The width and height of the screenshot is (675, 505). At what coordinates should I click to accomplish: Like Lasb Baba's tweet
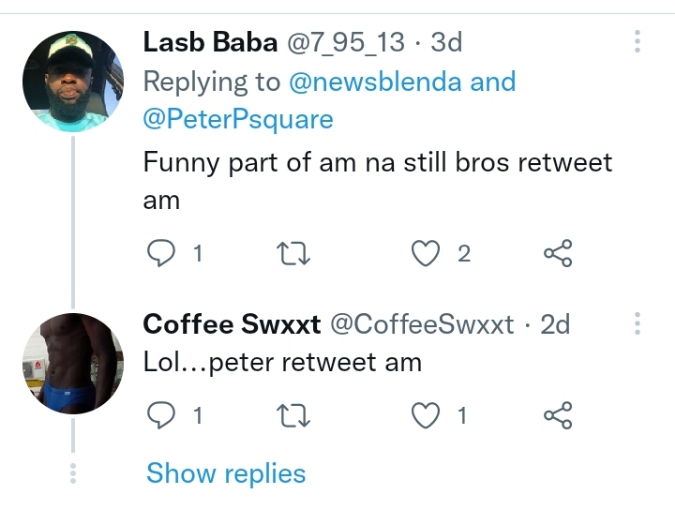[427, 254]
